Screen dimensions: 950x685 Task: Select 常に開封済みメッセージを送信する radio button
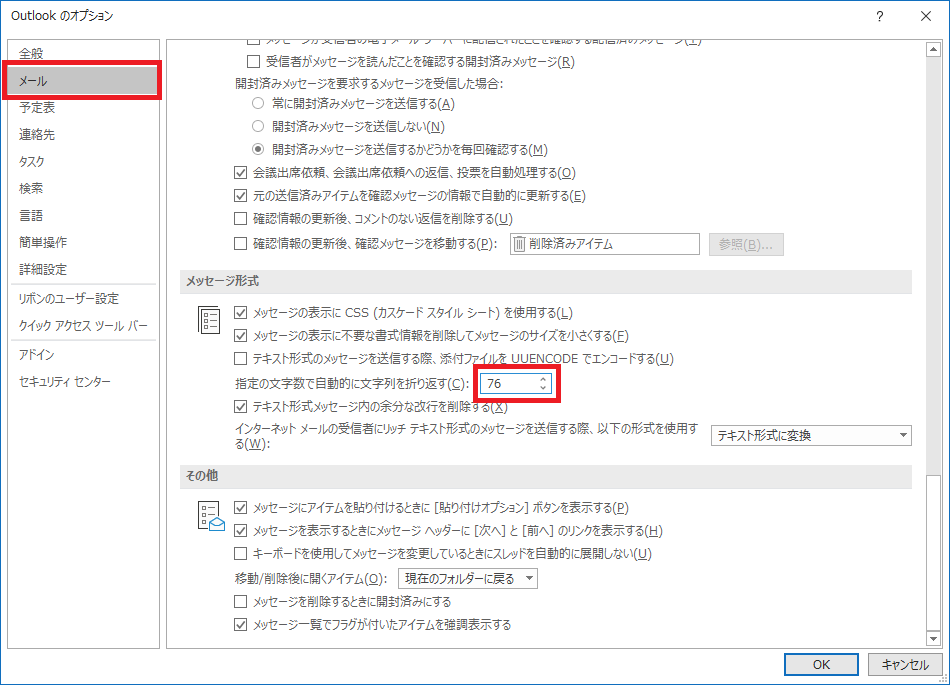tap(258, 103)
